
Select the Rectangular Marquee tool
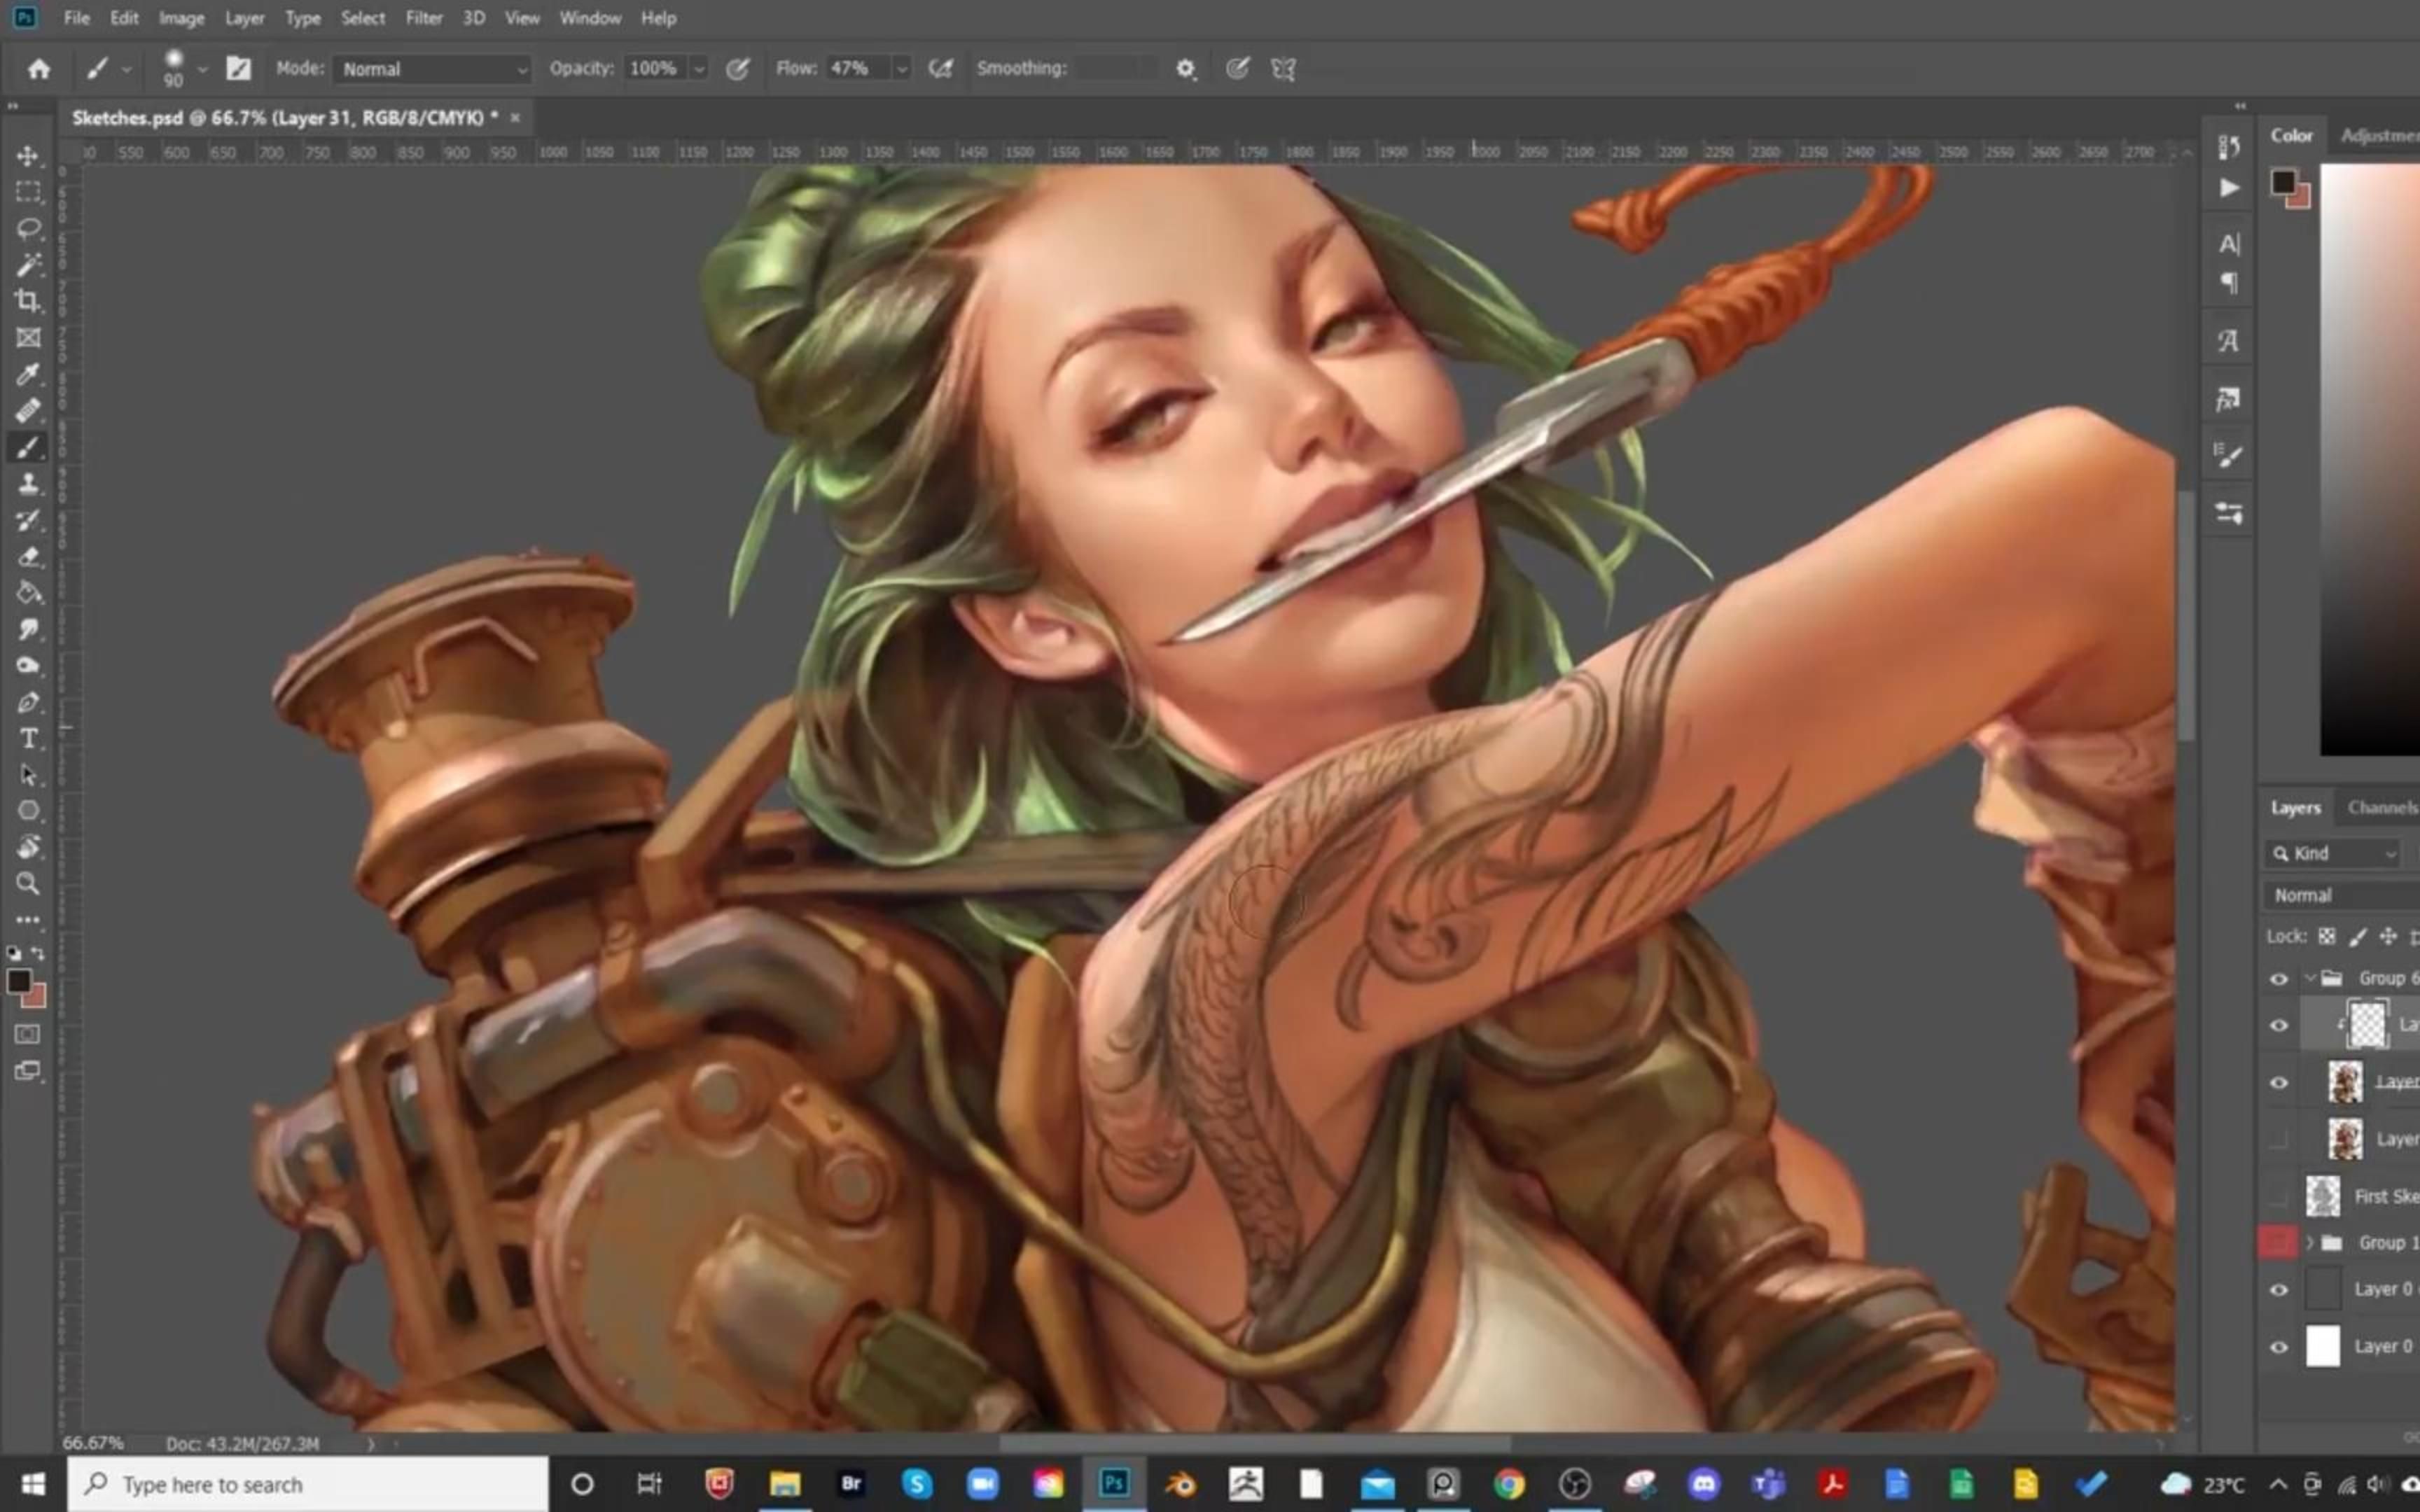coord(28,192)
